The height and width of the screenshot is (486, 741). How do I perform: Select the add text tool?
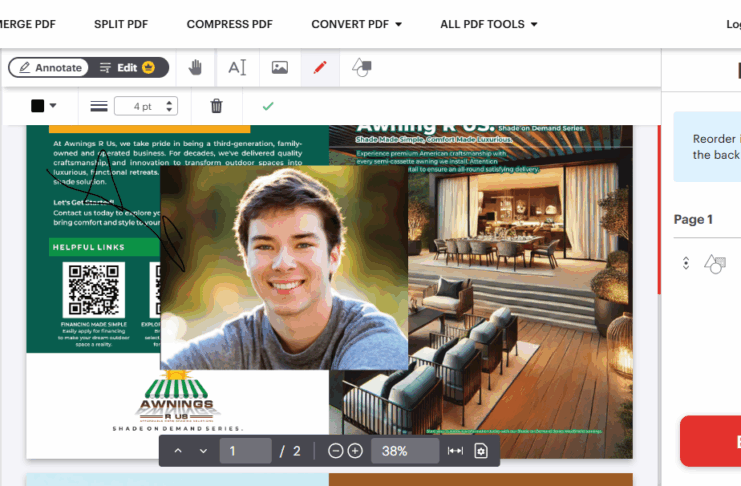(x=237, y=68)
